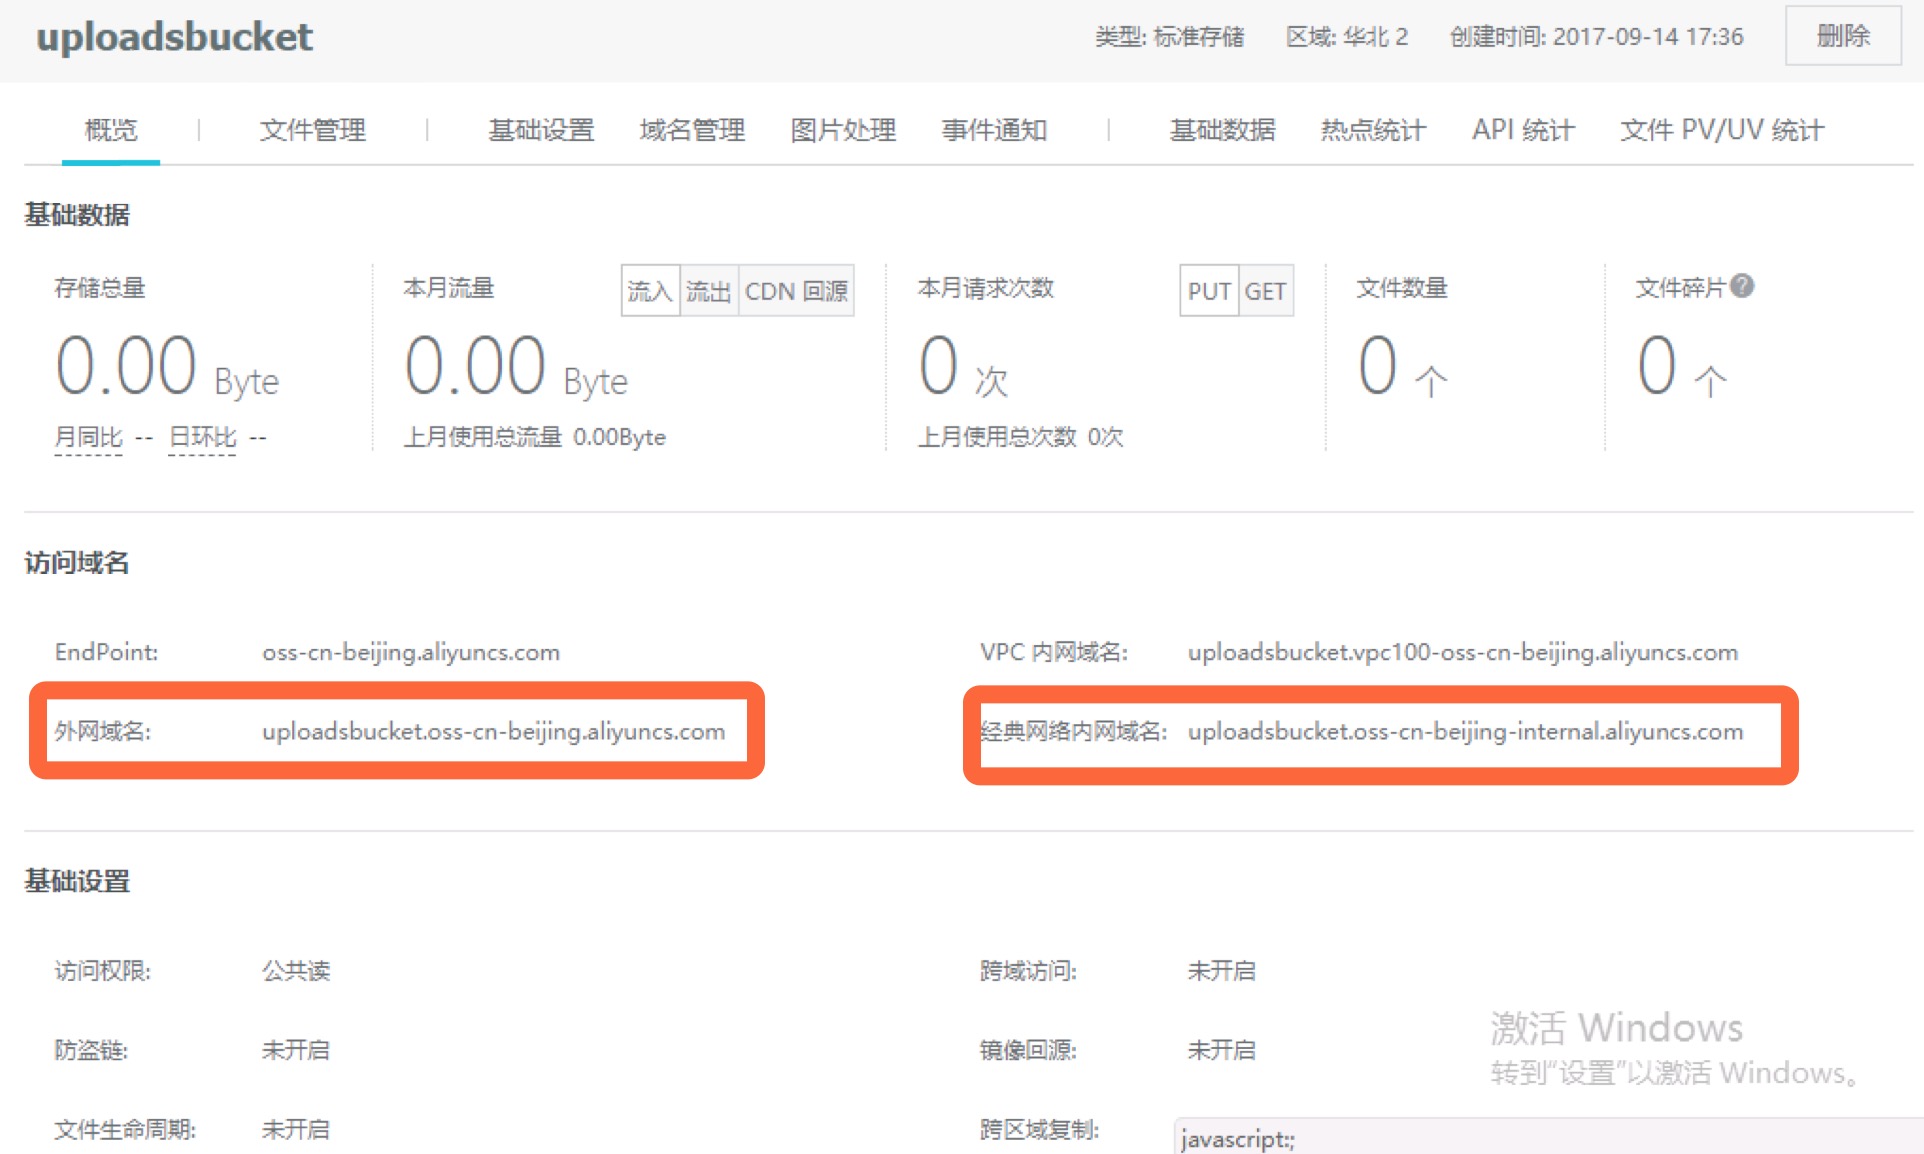The width and height of the screenshot is (1924, 1154).
Task: Switch to the 概览 overview tab
Action: tap(110, 130)
